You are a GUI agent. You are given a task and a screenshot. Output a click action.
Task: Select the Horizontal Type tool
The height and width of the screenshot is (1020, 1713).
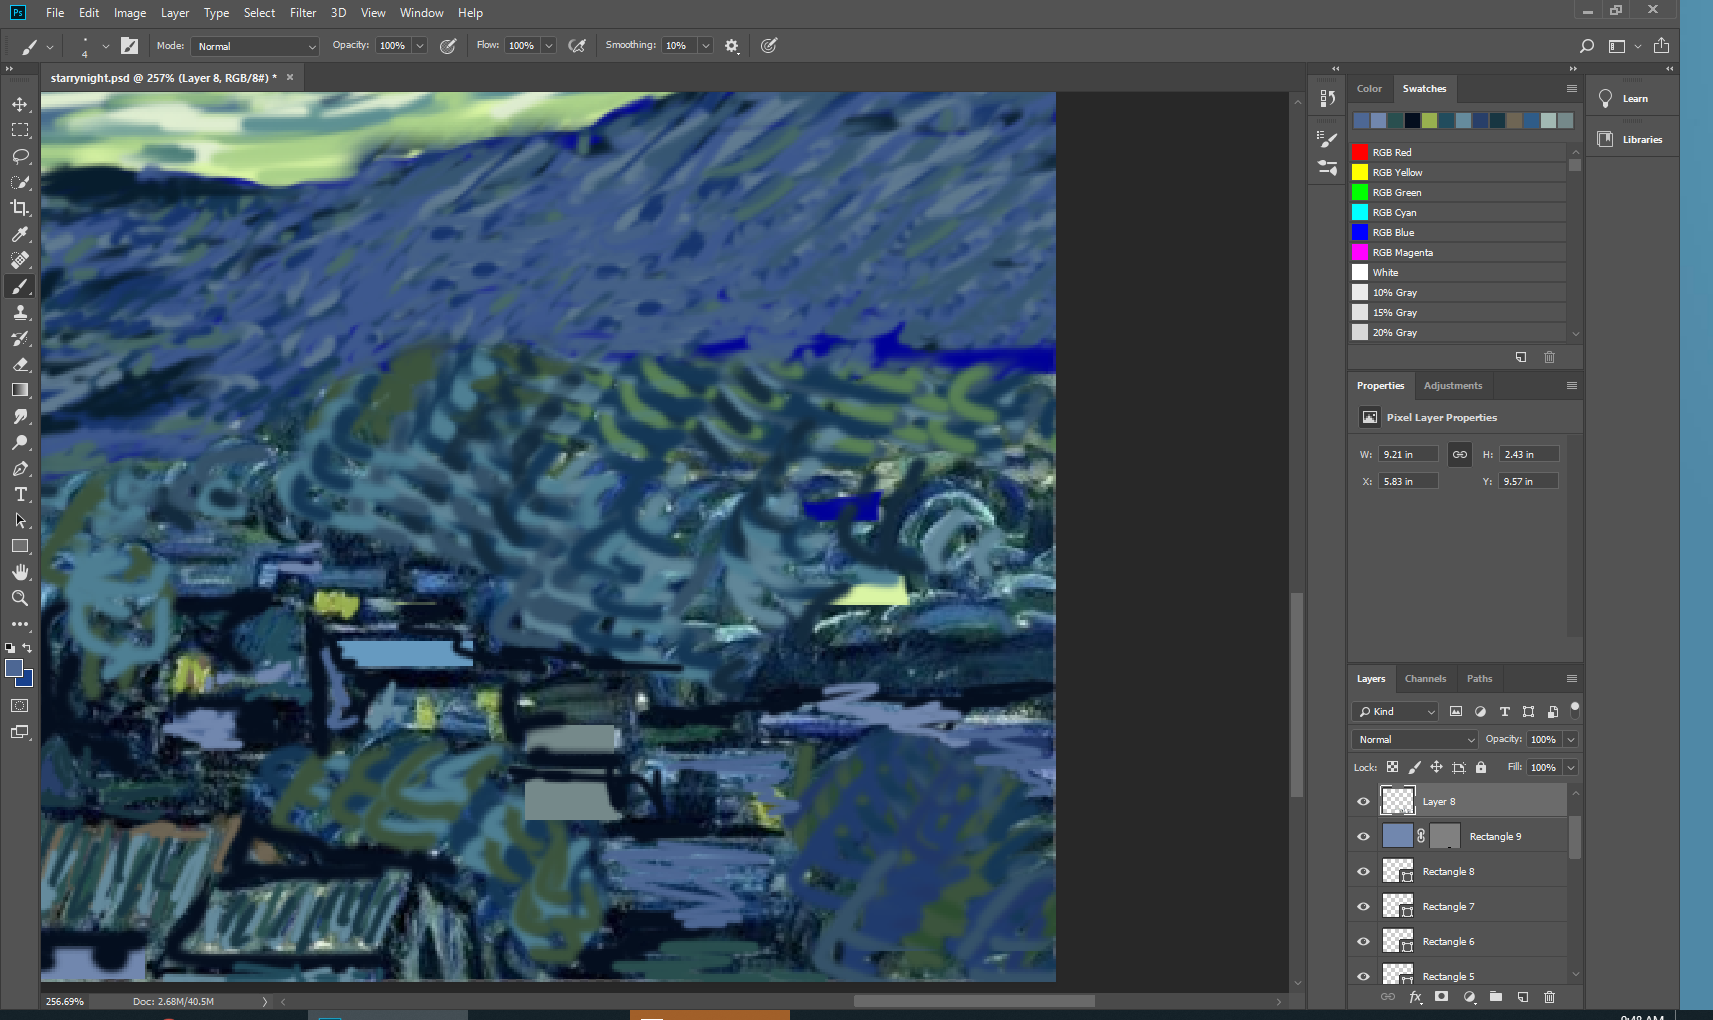pyautogui.click(x=20, y=494)
